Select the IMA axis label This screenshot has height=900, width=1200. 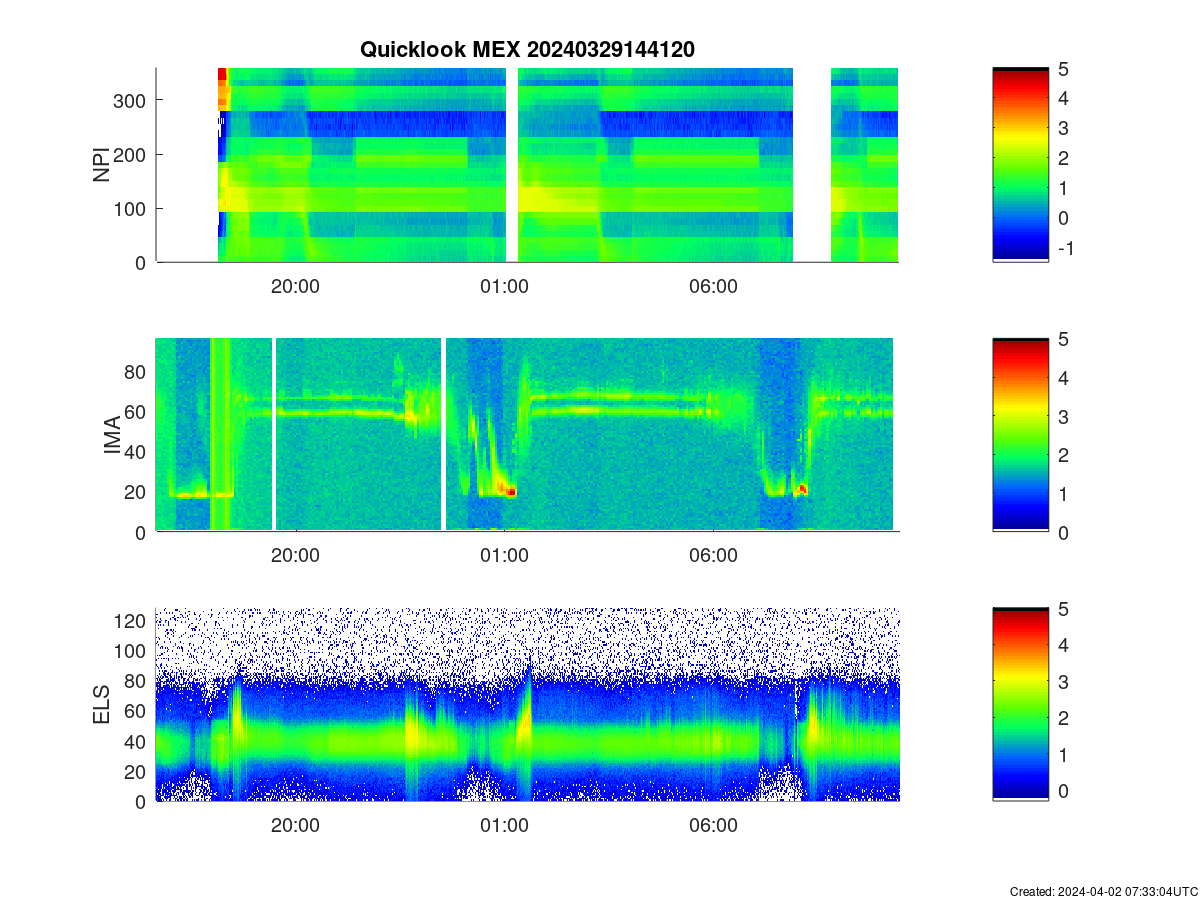click(113, 436)
